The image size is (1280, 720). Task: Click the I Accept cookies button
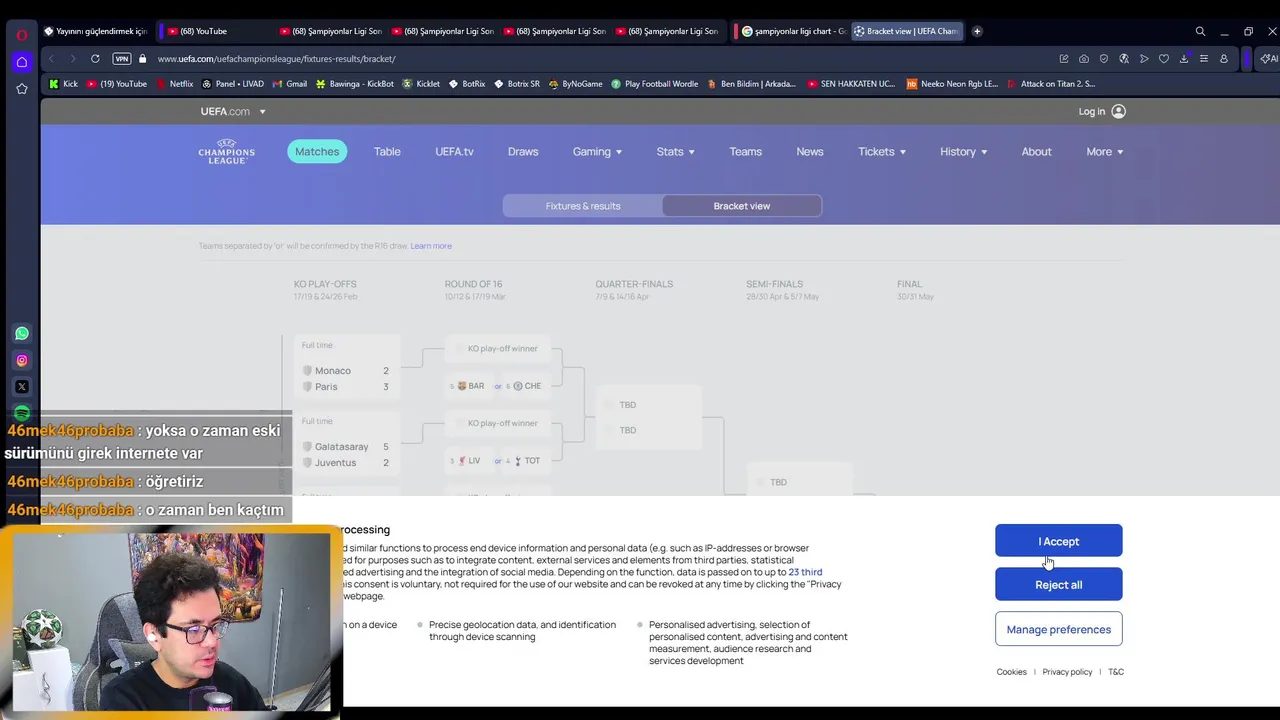[1059, 541]
